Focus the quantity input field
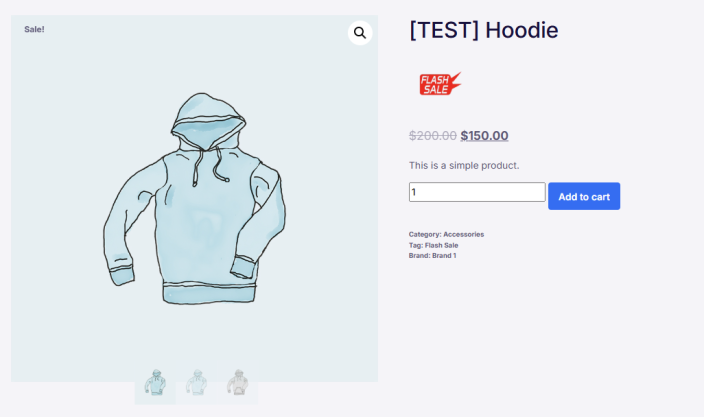Viewport: 704px width, 417px height. tap(477, 192)
